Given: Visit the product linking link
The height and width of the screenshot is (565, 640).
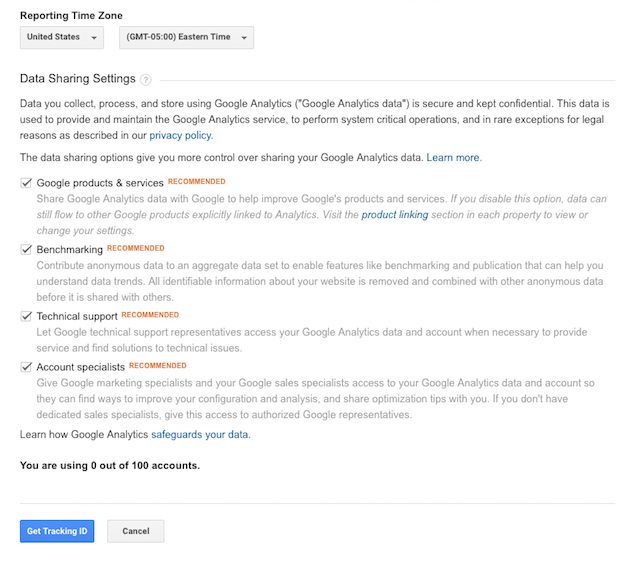Looking at the screenshot, I should (395, 215).
